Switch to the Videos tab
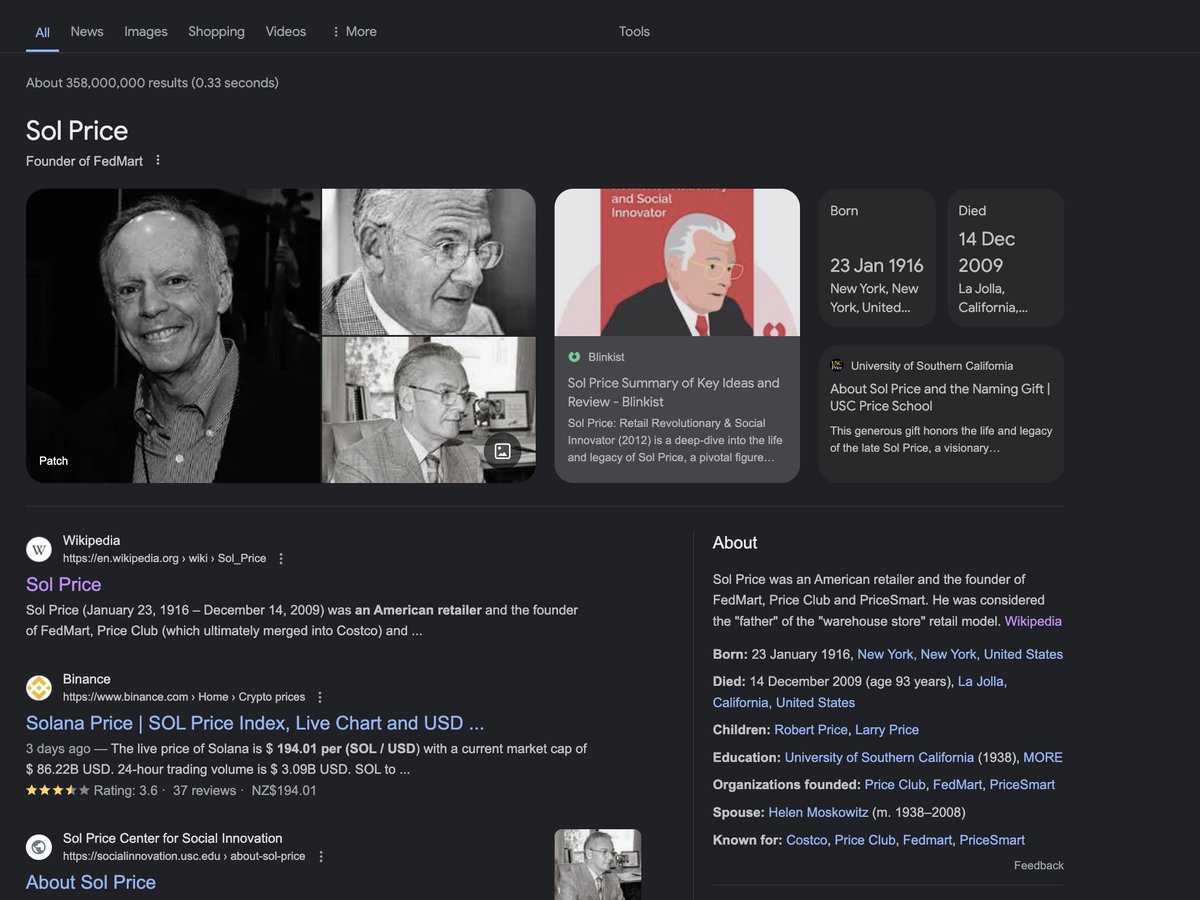Image resolution: width=1200 pixels, height=900 pixels. 286,32
